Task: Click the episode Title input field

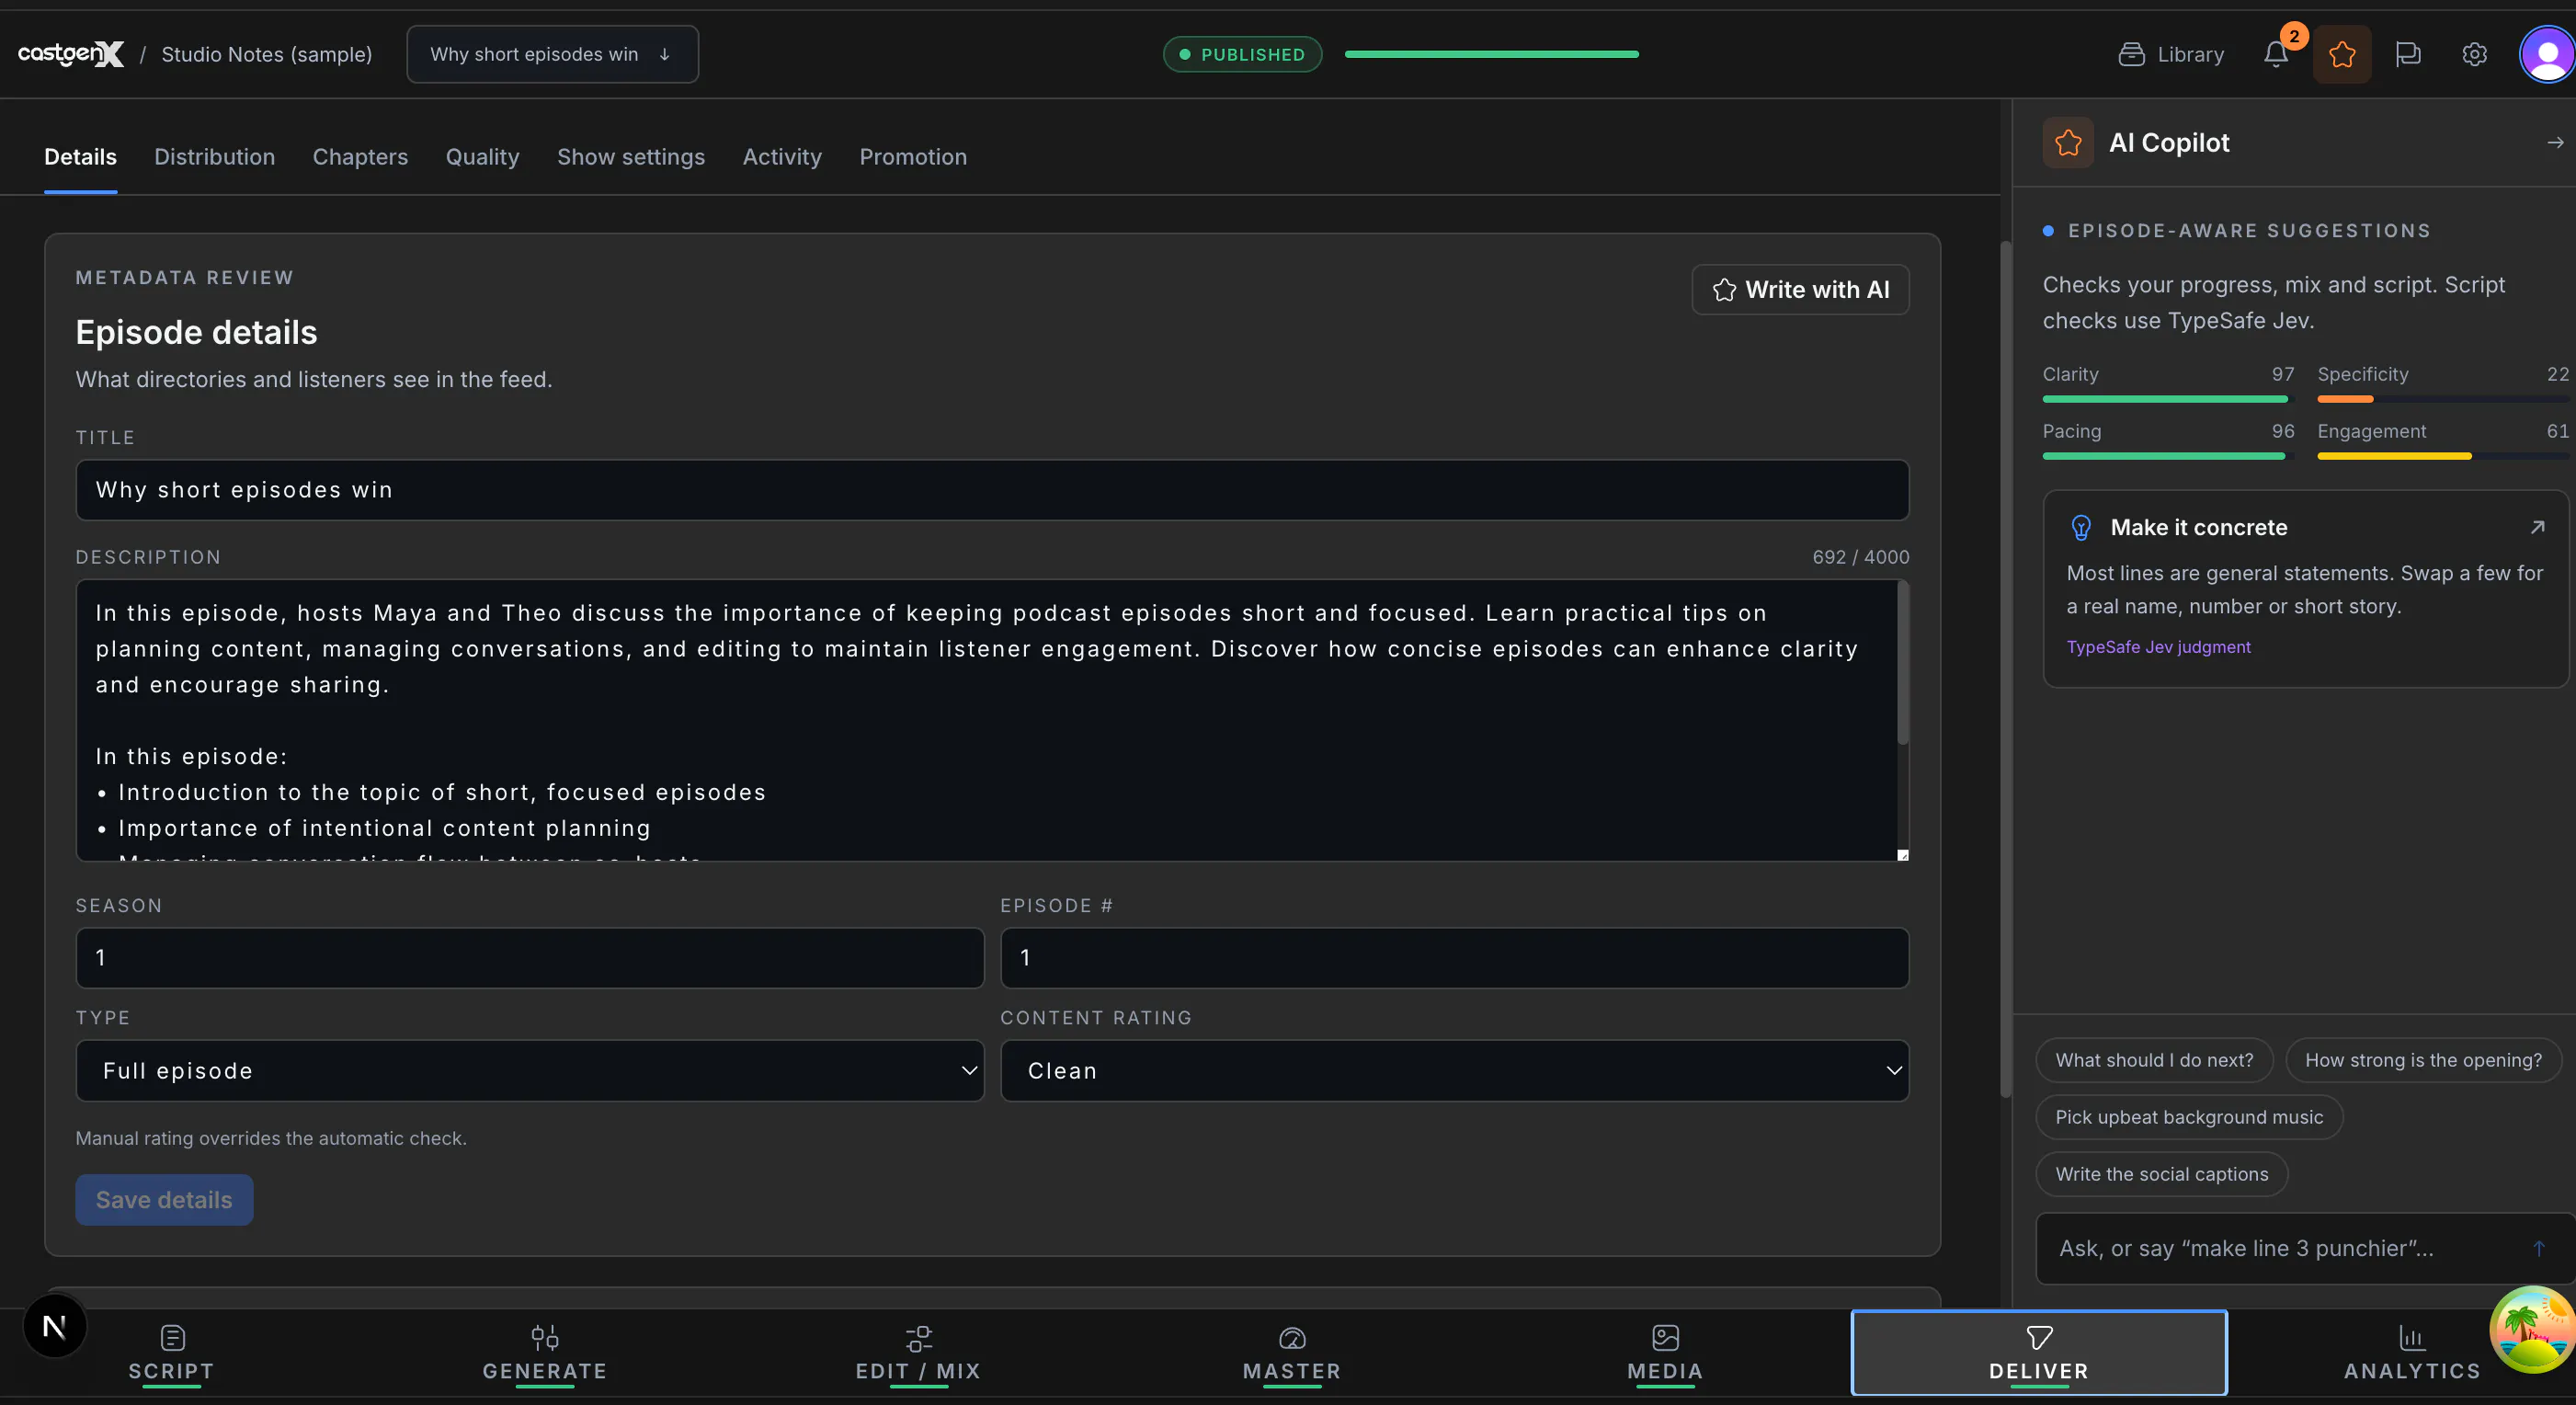Action: [992, 490]
